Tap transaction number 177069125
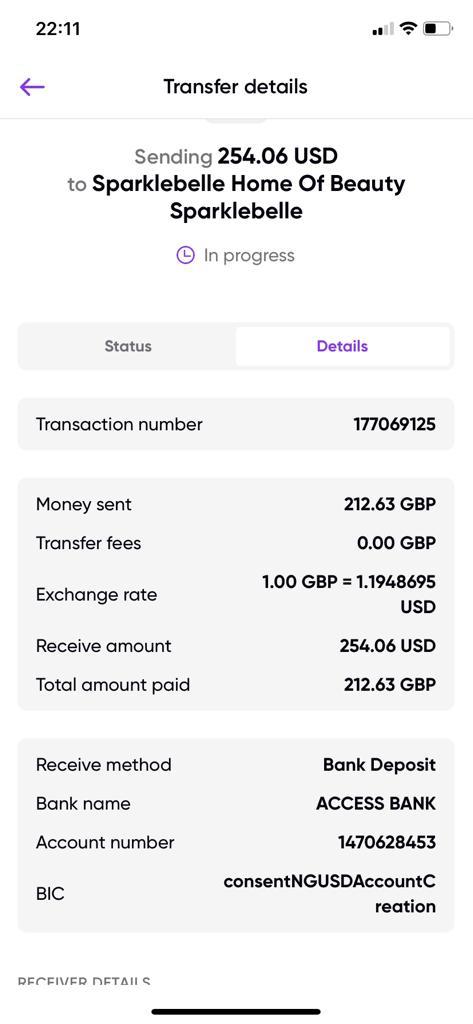 pos(395,424)
